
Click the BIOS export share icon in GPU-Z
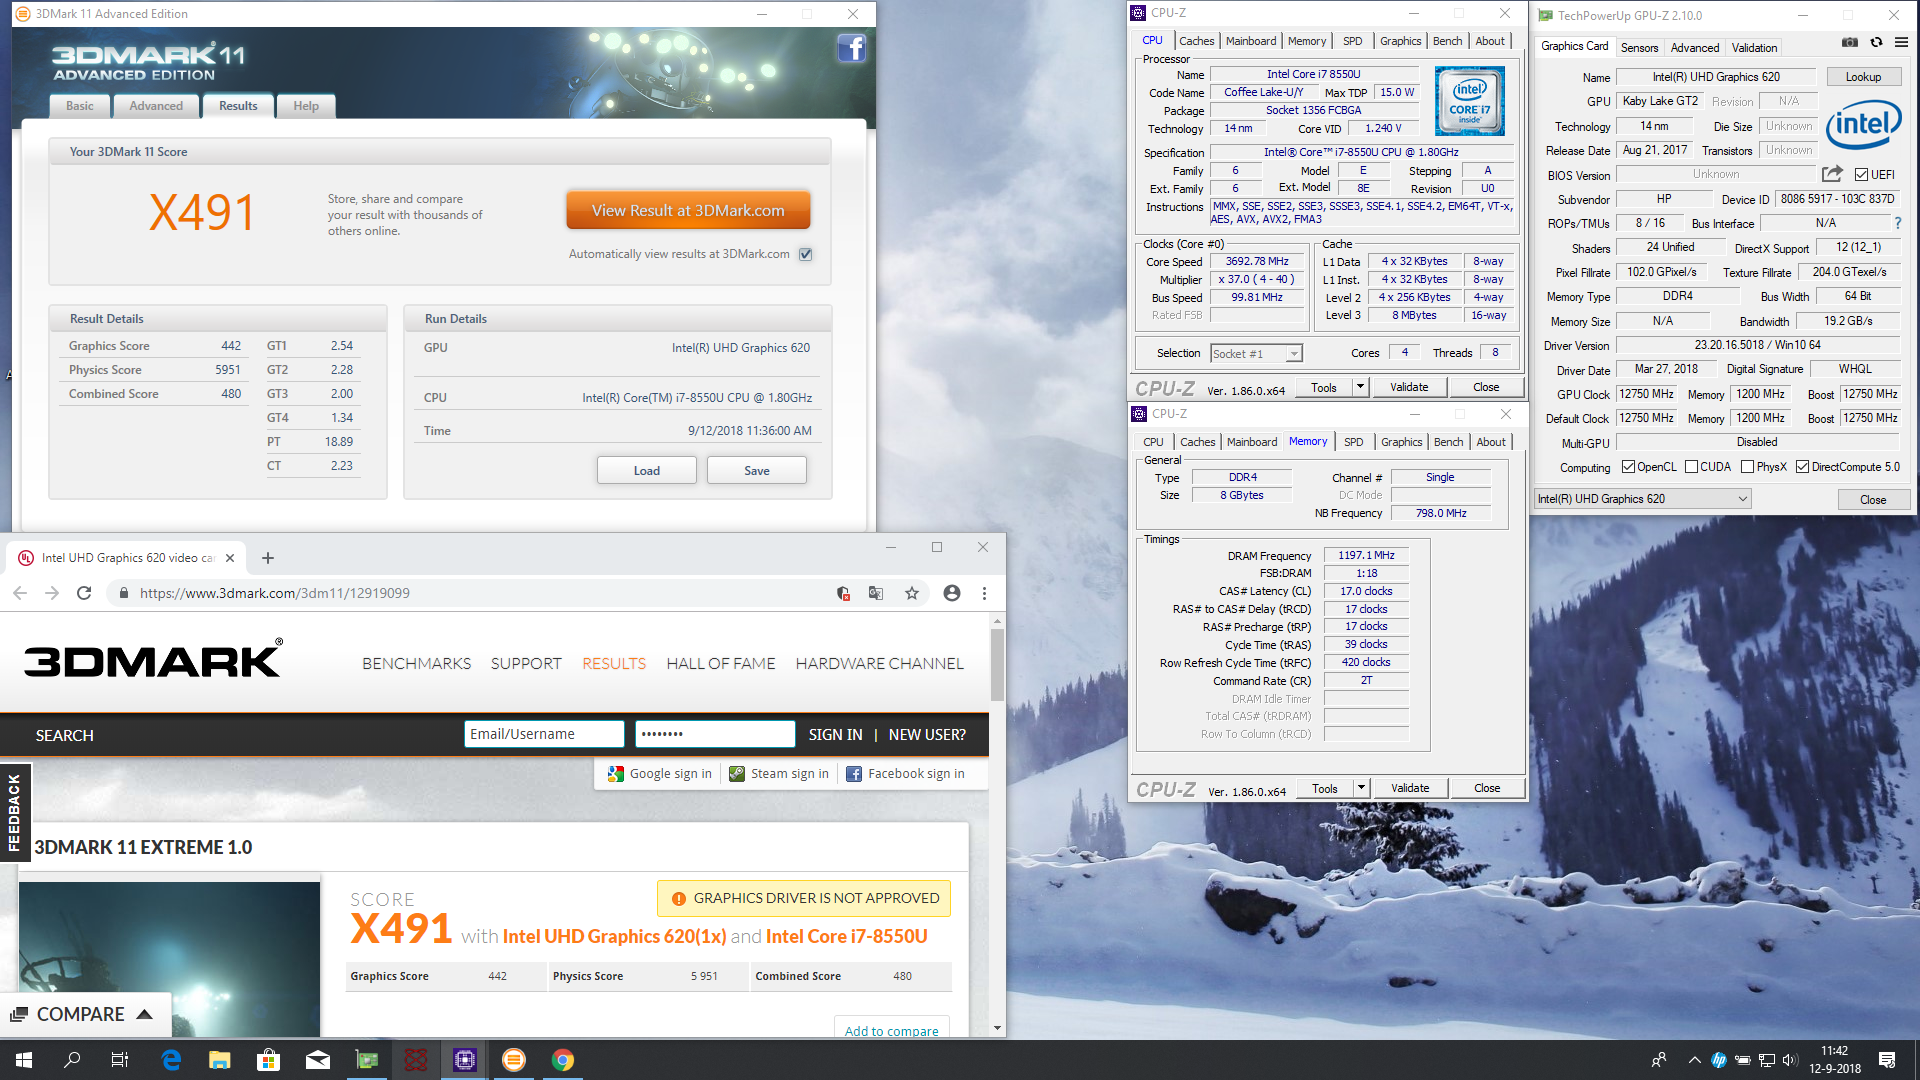pos(1832,174)
